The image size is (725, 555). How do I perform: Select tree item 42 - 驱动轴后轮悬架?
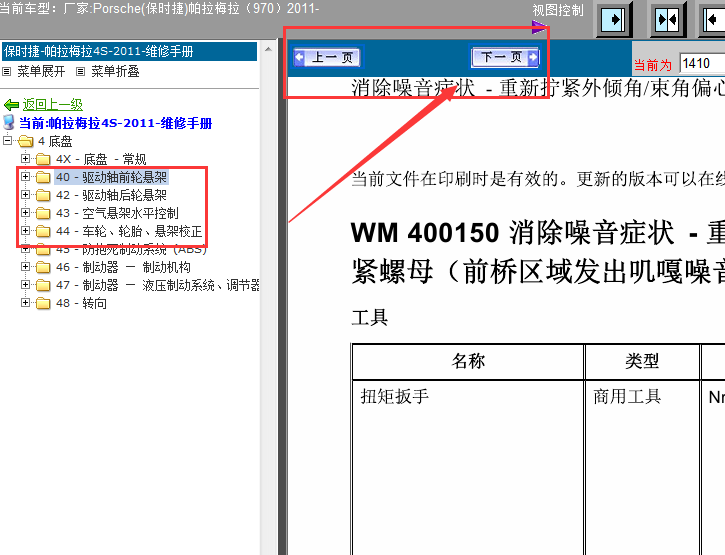click(x=111, y=195)
